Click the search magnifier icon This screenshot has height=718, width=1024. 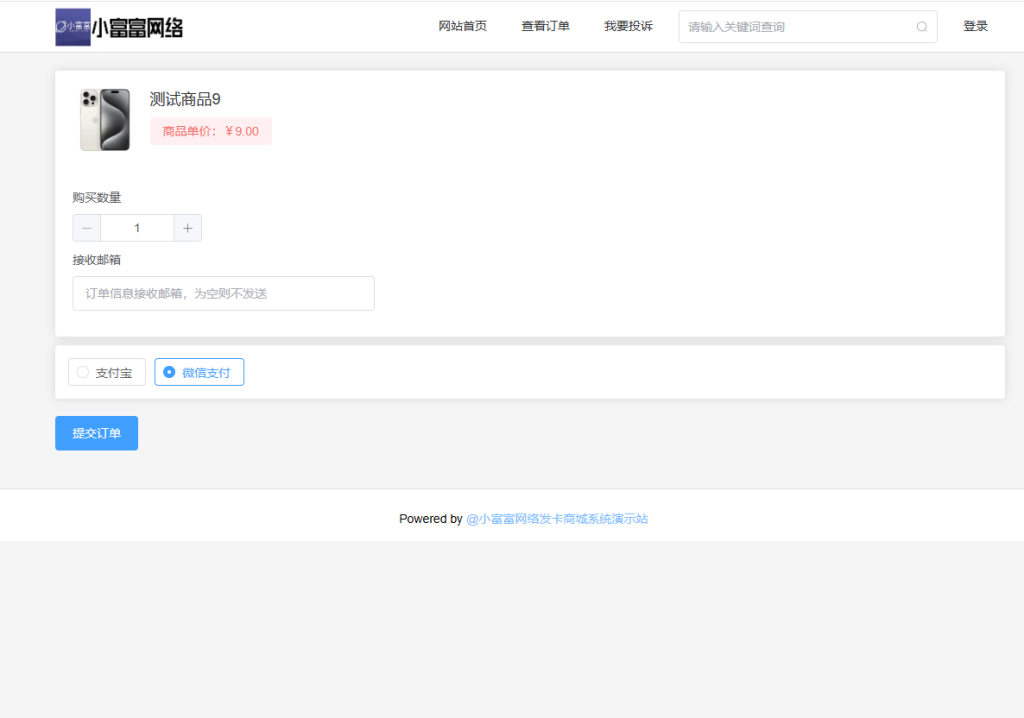pyautogui.click(x=921, y=27)
